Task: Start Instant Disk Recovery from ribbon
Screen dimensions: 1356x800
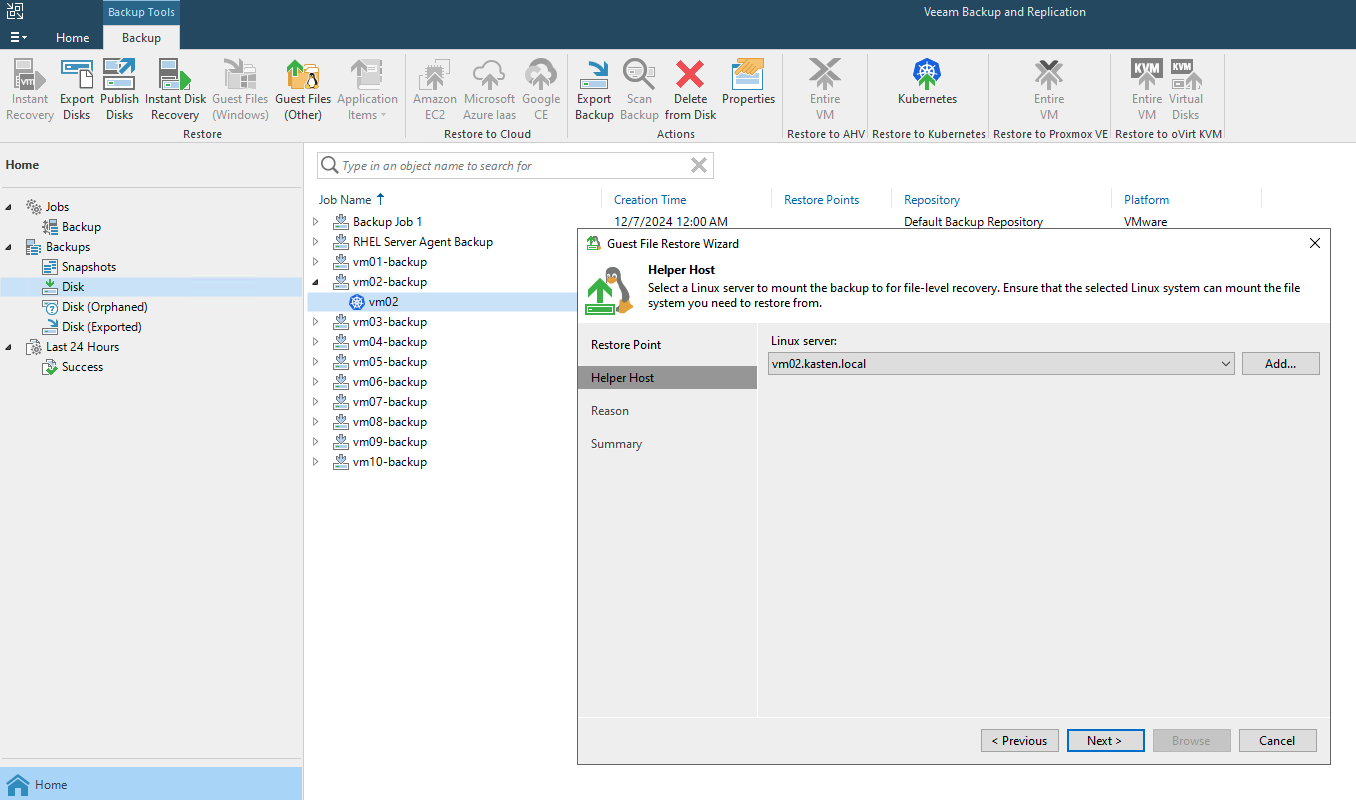Action: click(x=175, y=89)
